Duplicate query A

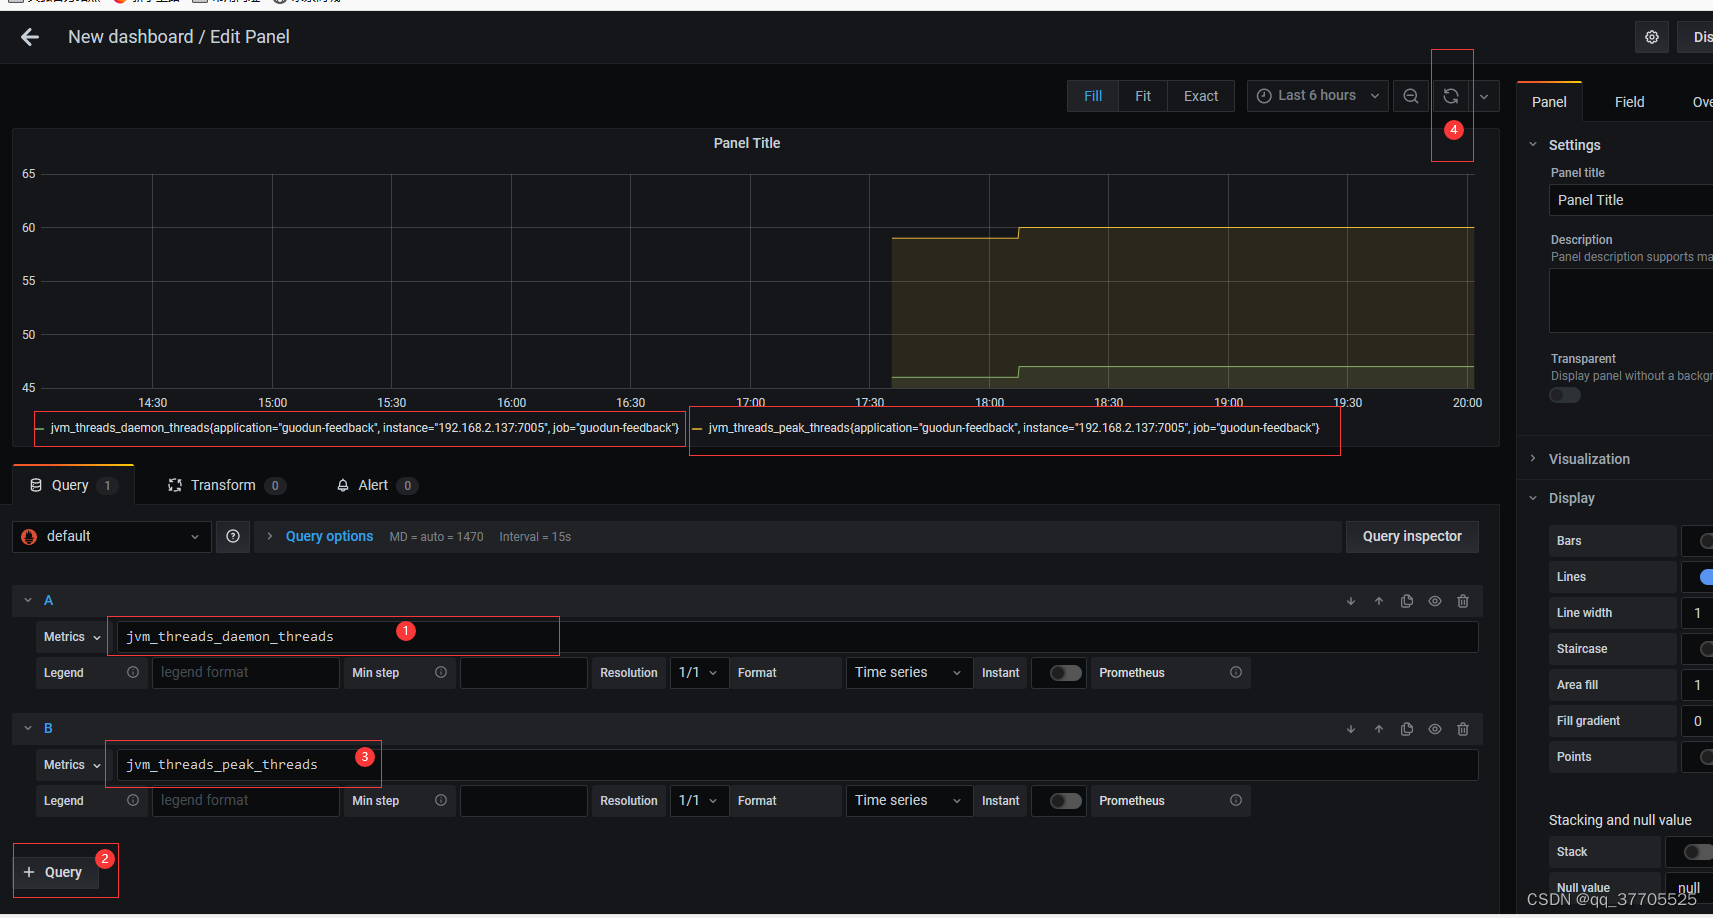tap(1407, 601)
